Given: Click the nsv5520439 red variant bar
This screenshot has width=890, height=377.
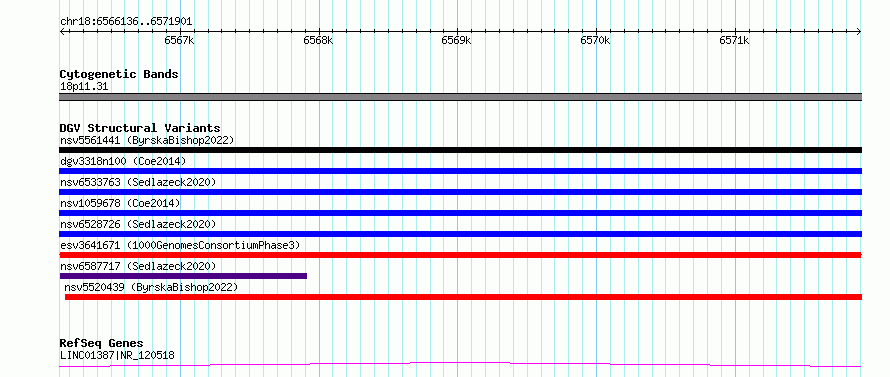Looking at the screenshot, I should (x=463, y=297).
